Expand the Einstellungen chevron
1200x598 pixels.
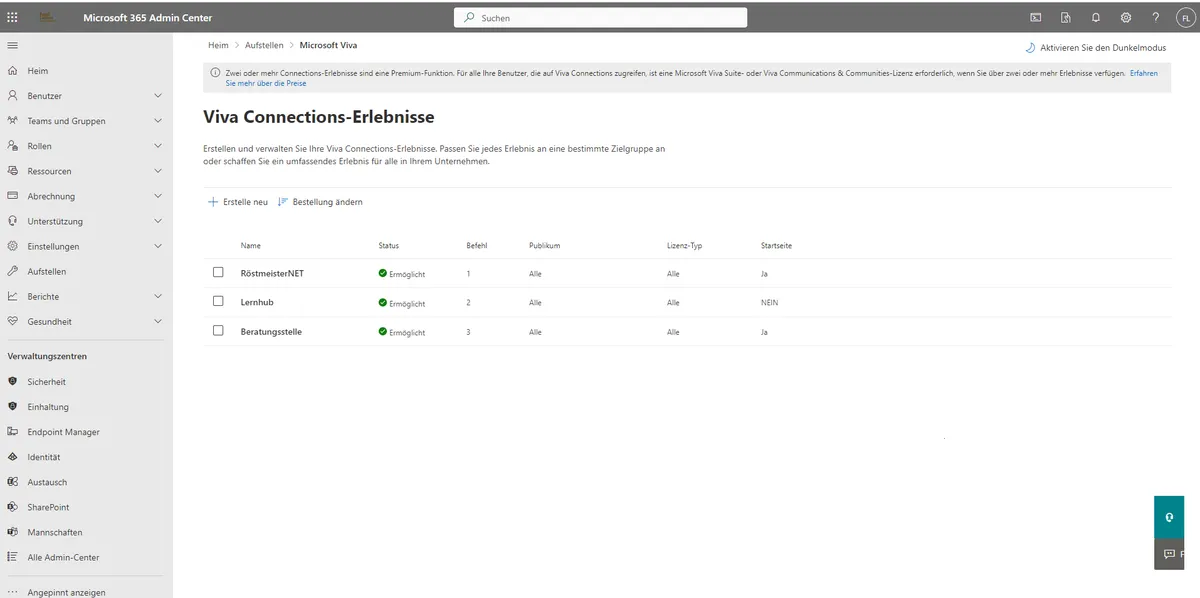tap(158, 246)
